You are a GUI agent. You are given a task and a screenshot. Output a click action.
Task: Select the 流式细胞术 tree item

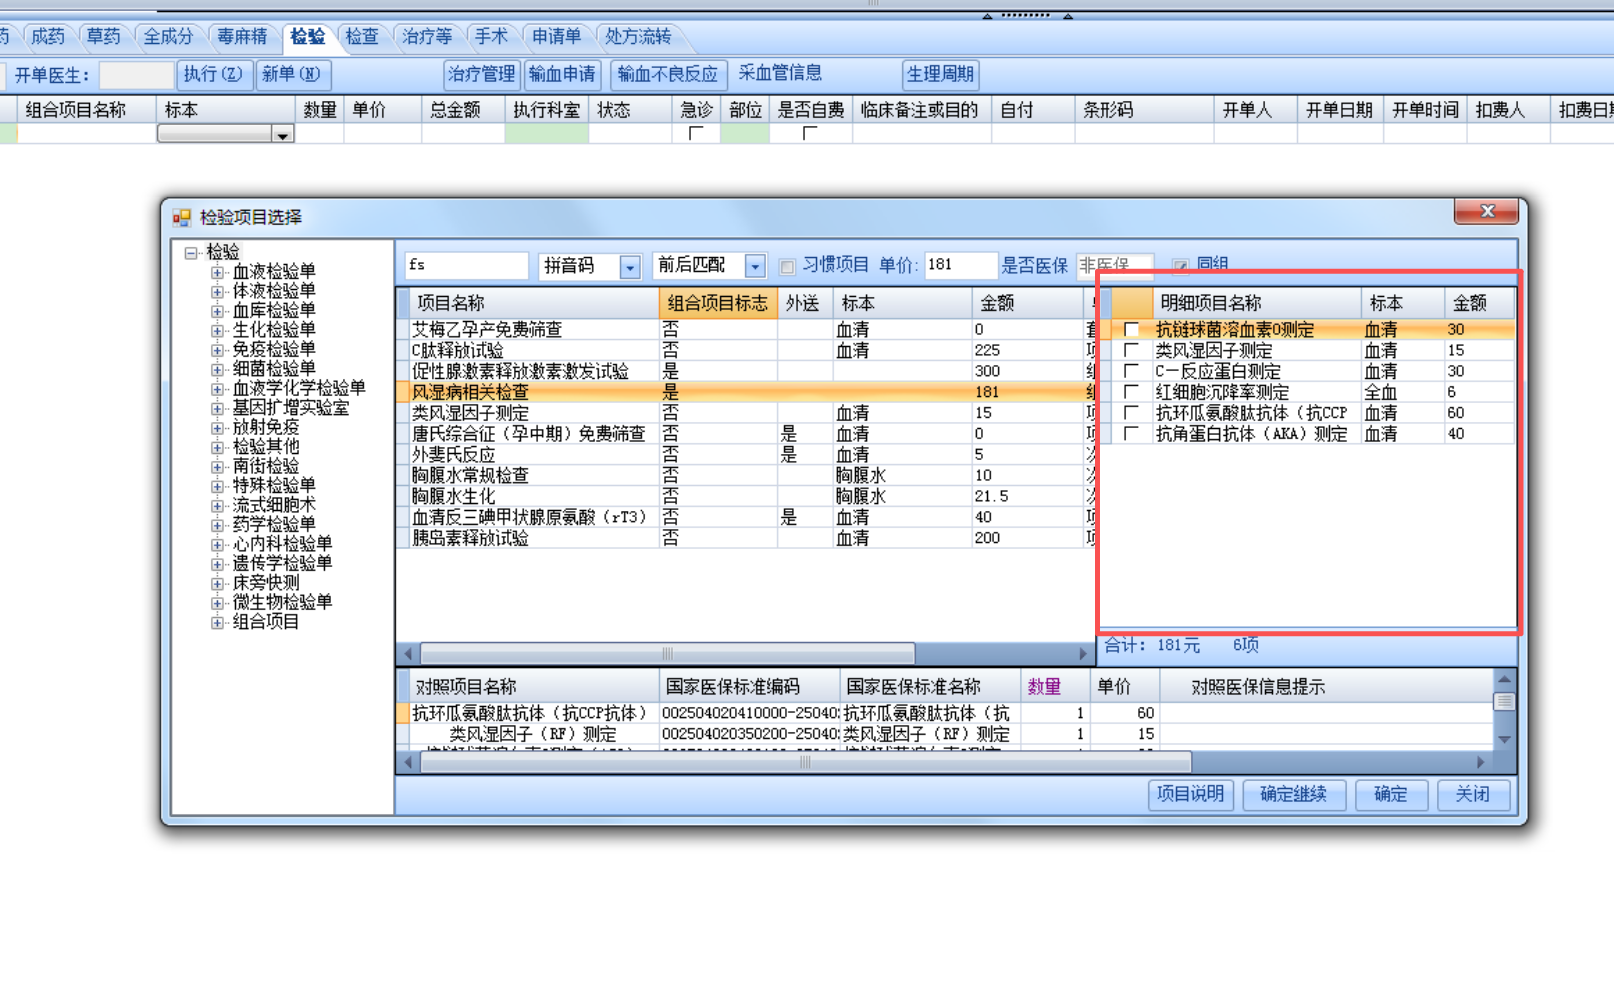[x=274, y=506]
